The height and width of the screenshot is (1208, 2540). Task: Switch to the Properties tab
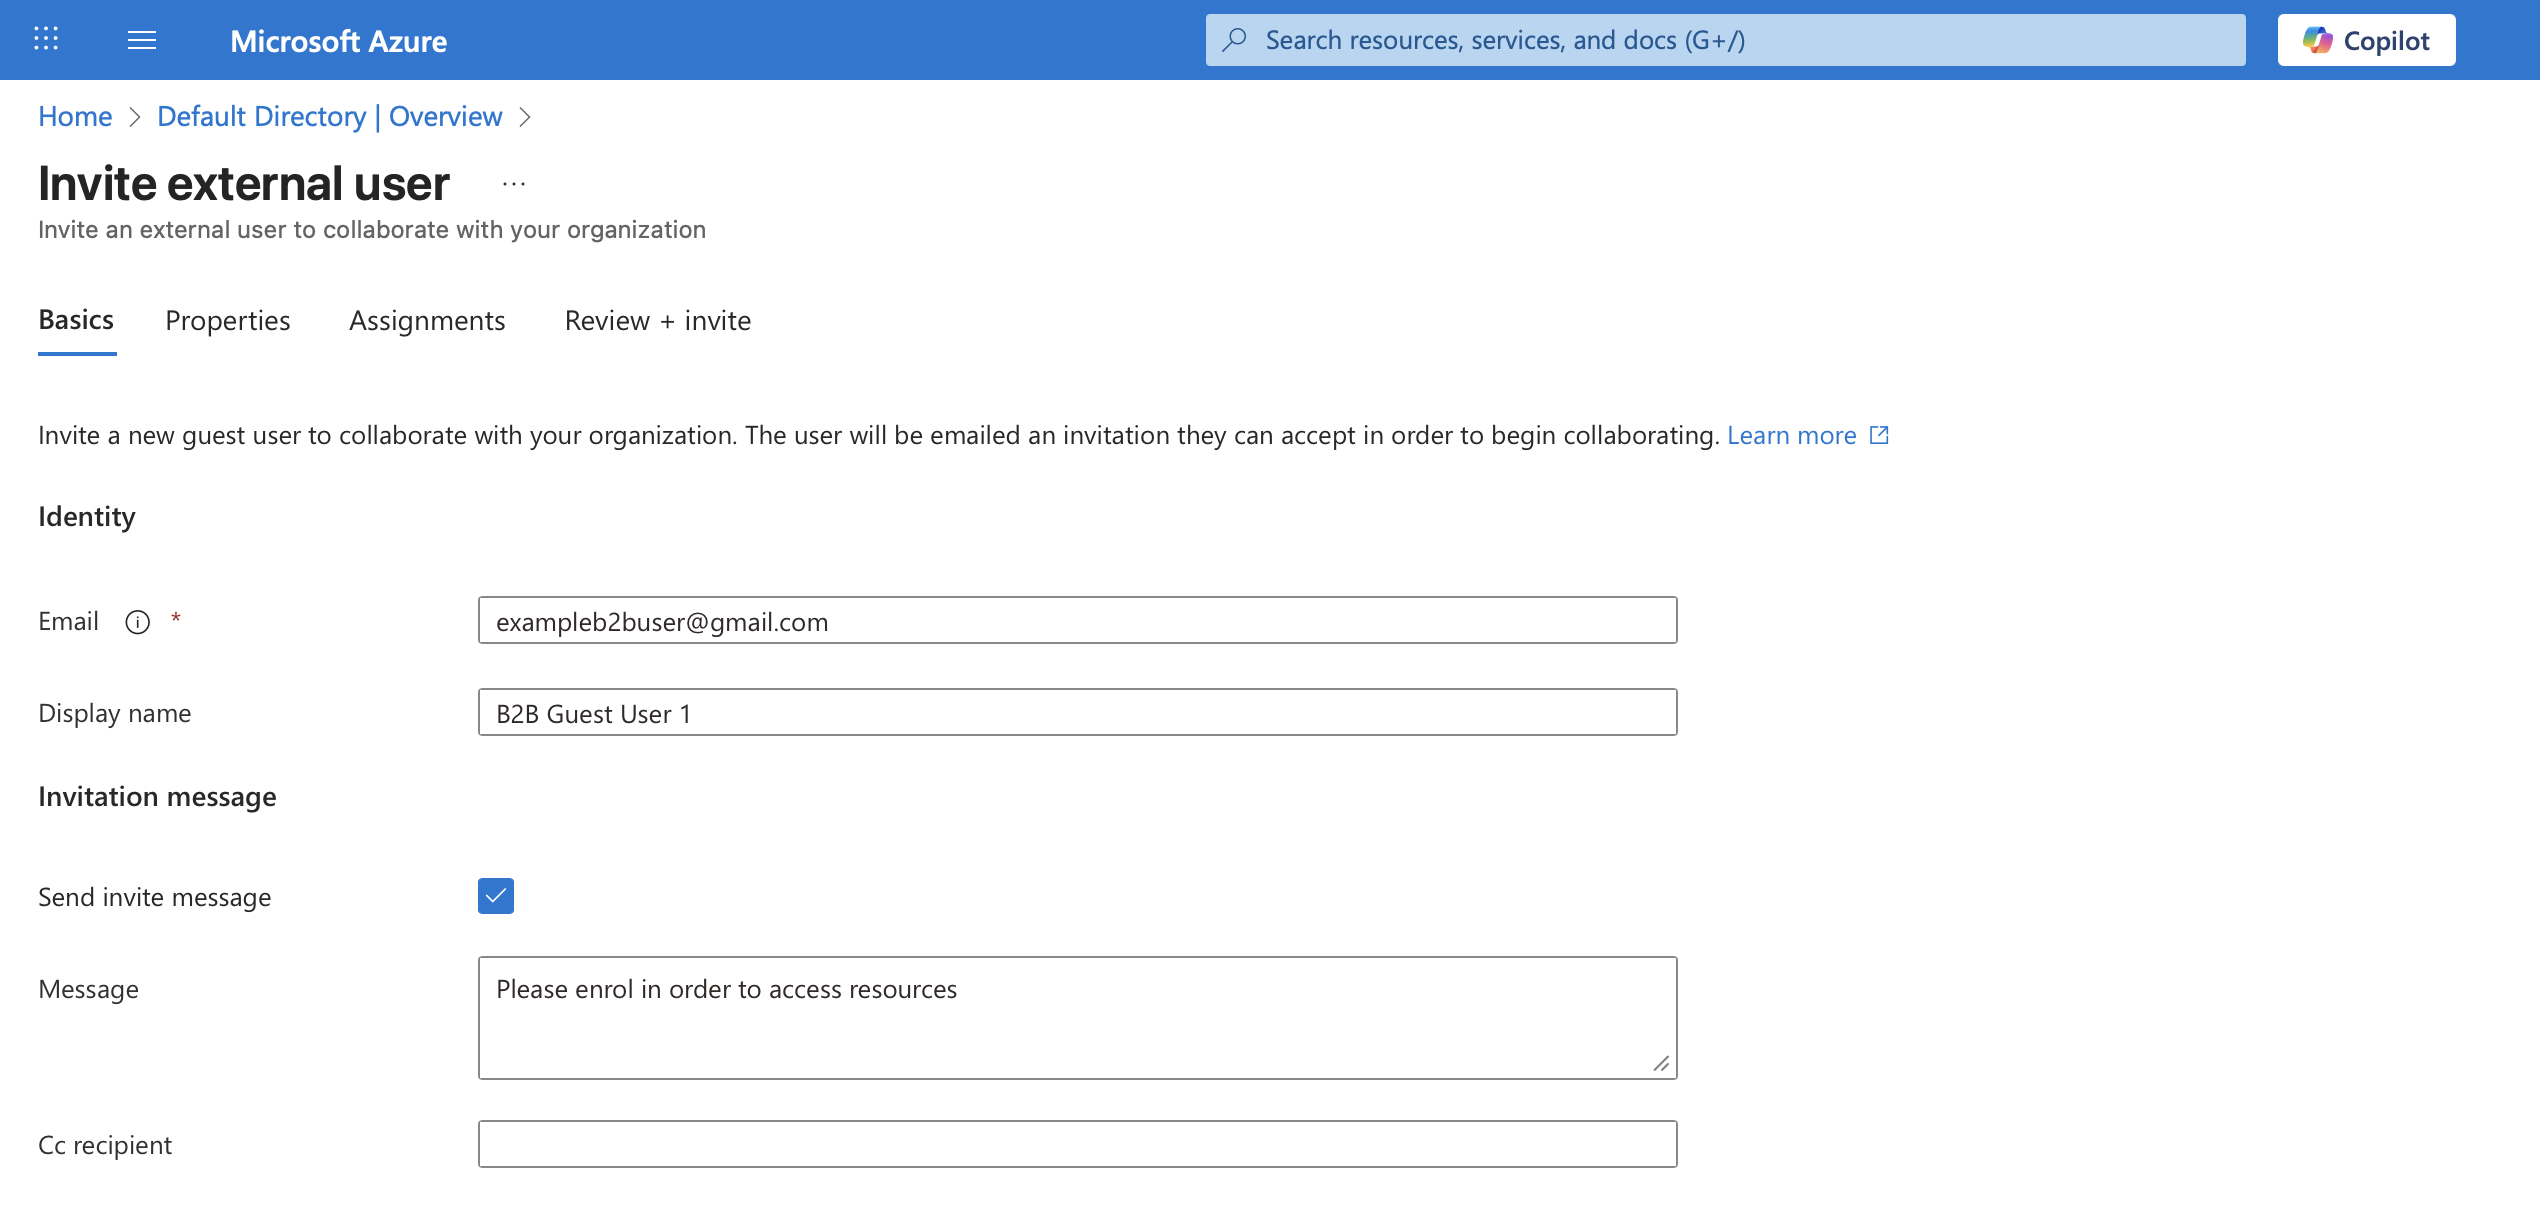click(228, 320)
